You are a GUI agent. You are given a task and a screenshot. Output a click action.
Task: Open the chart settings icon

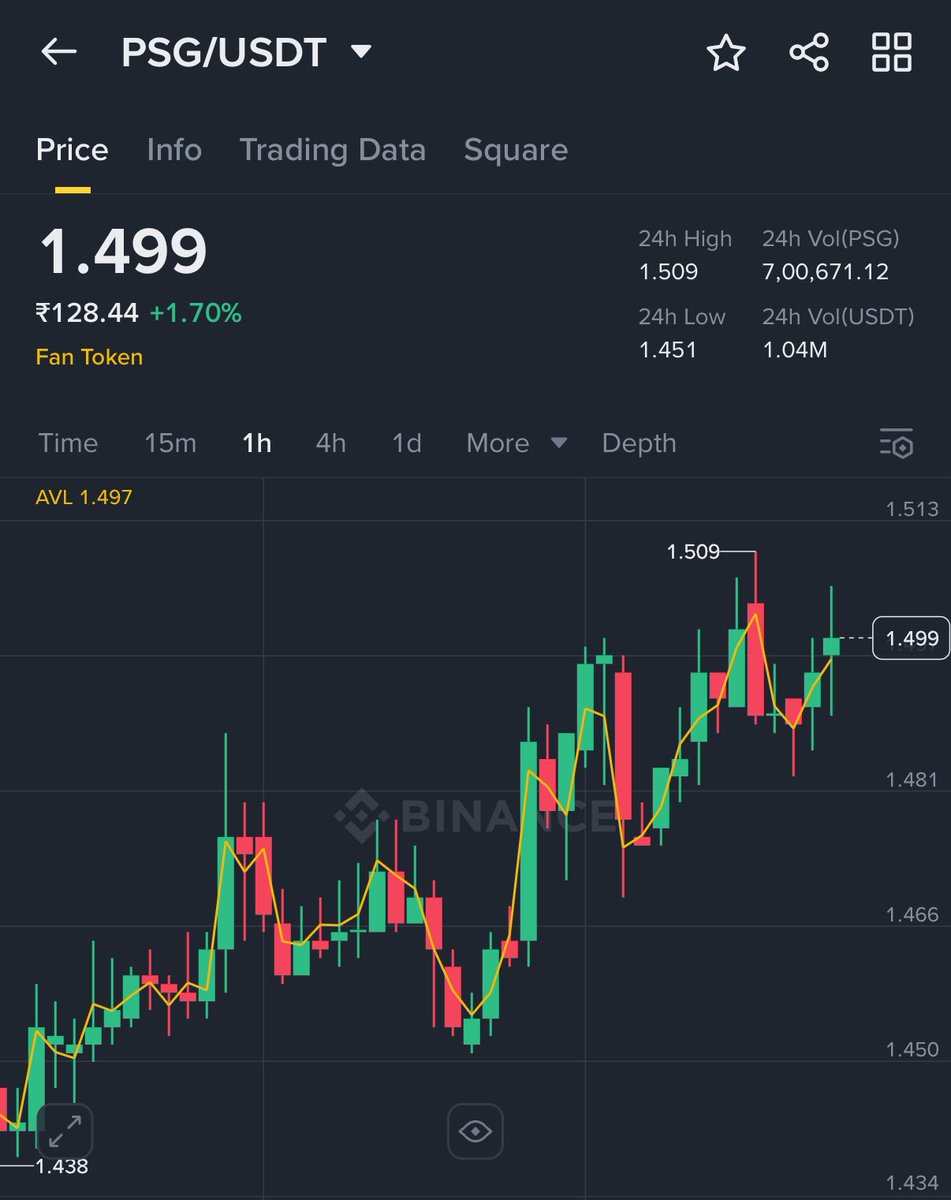tap(896, 443)
